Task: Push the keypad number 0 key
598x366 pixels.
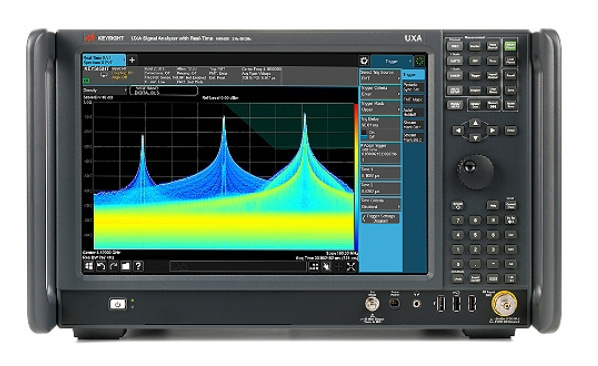Action: tap(458, 264)
